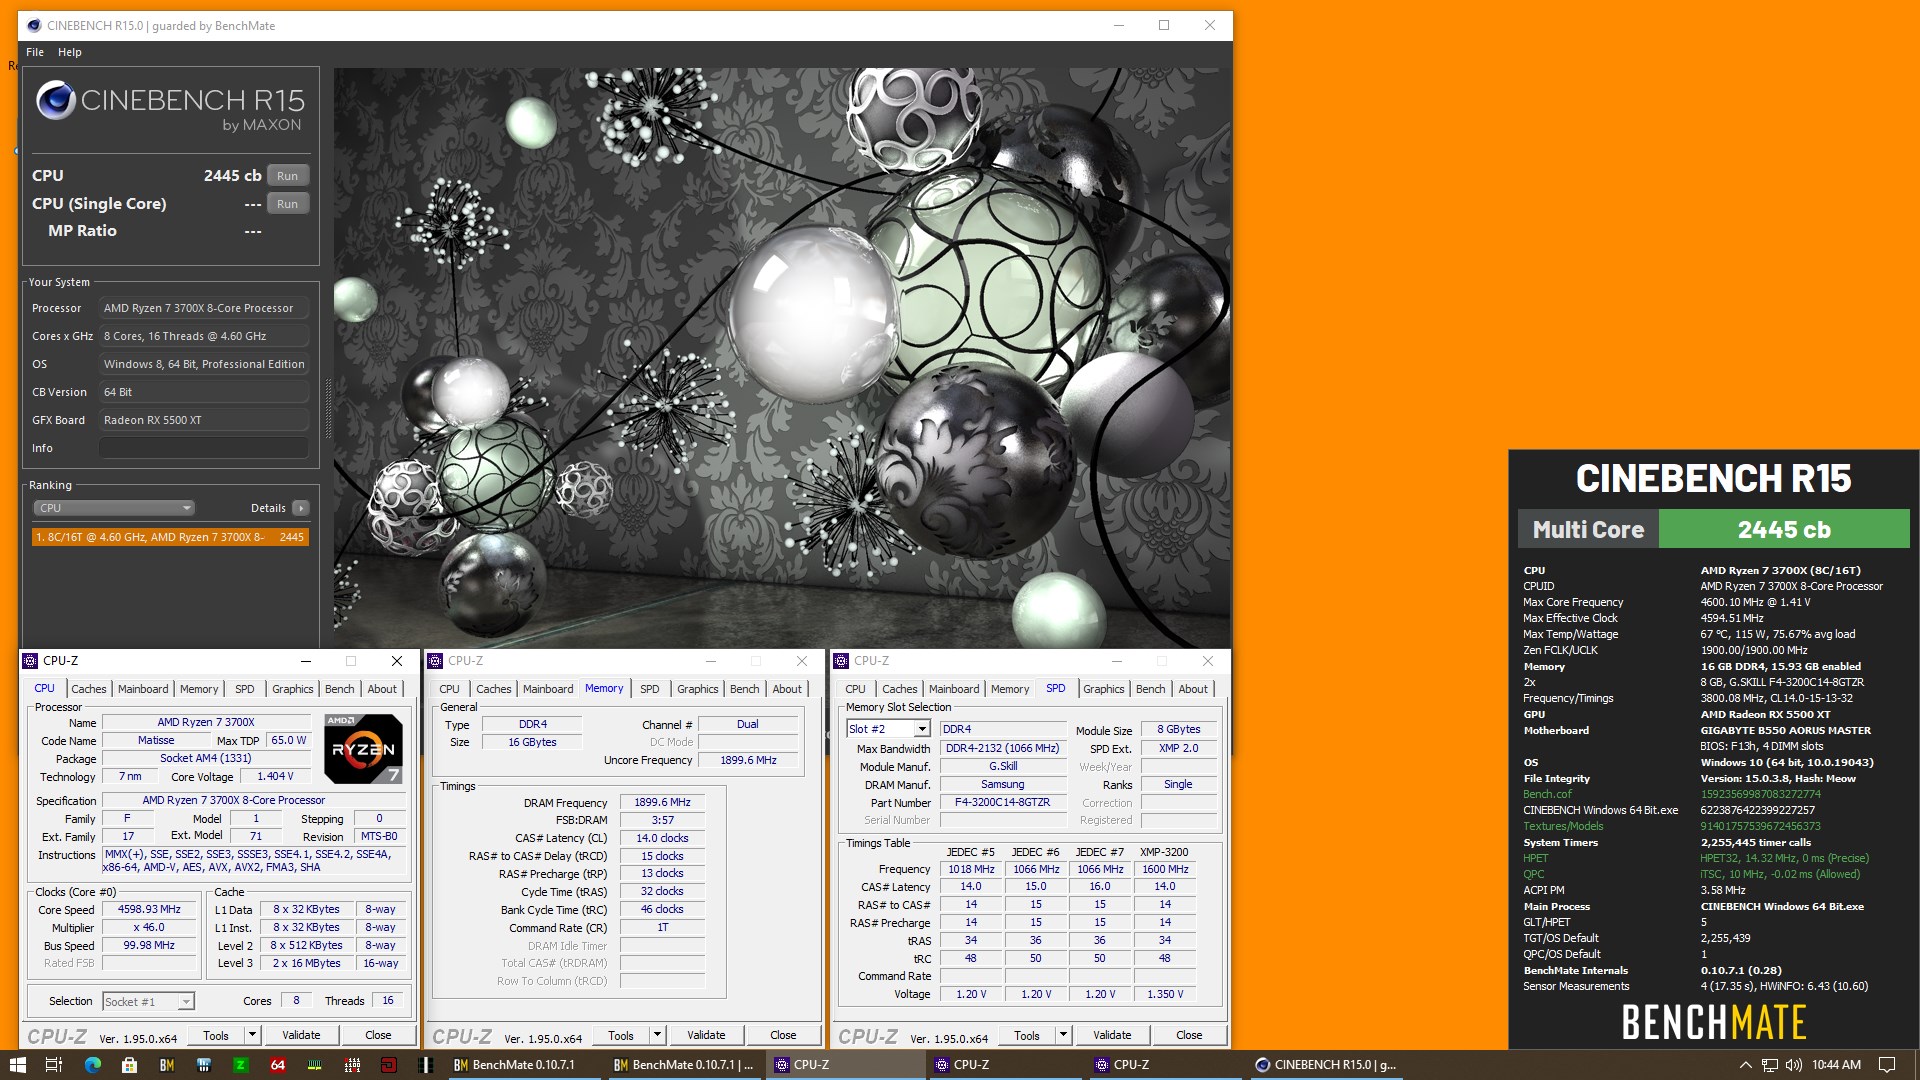Open the volume control in the tray
This screenshot has height=1080, width=1920.
[1794, 1065]
